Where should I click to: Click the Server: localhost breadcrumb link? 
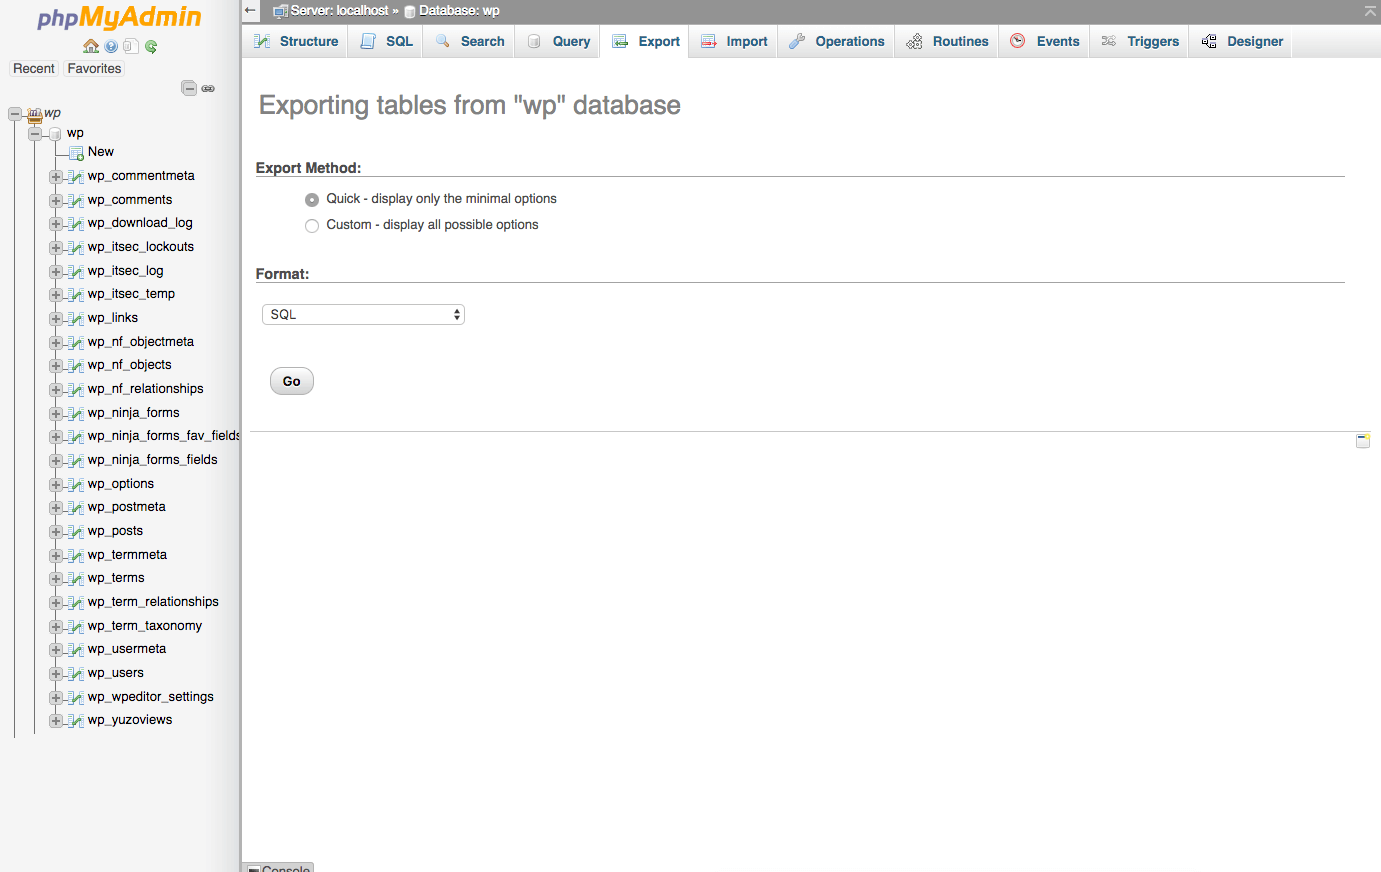(339, 11)
